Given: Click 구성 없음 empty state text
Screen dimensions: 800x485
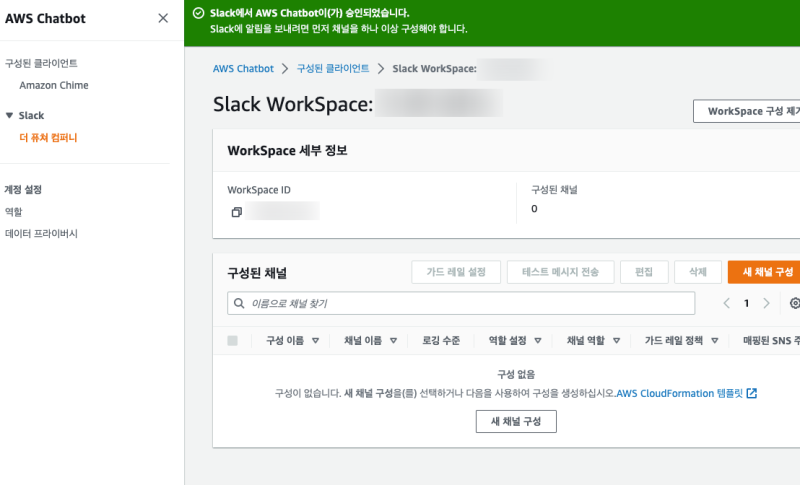Looking at the screenshot, I should pos(516,374).
